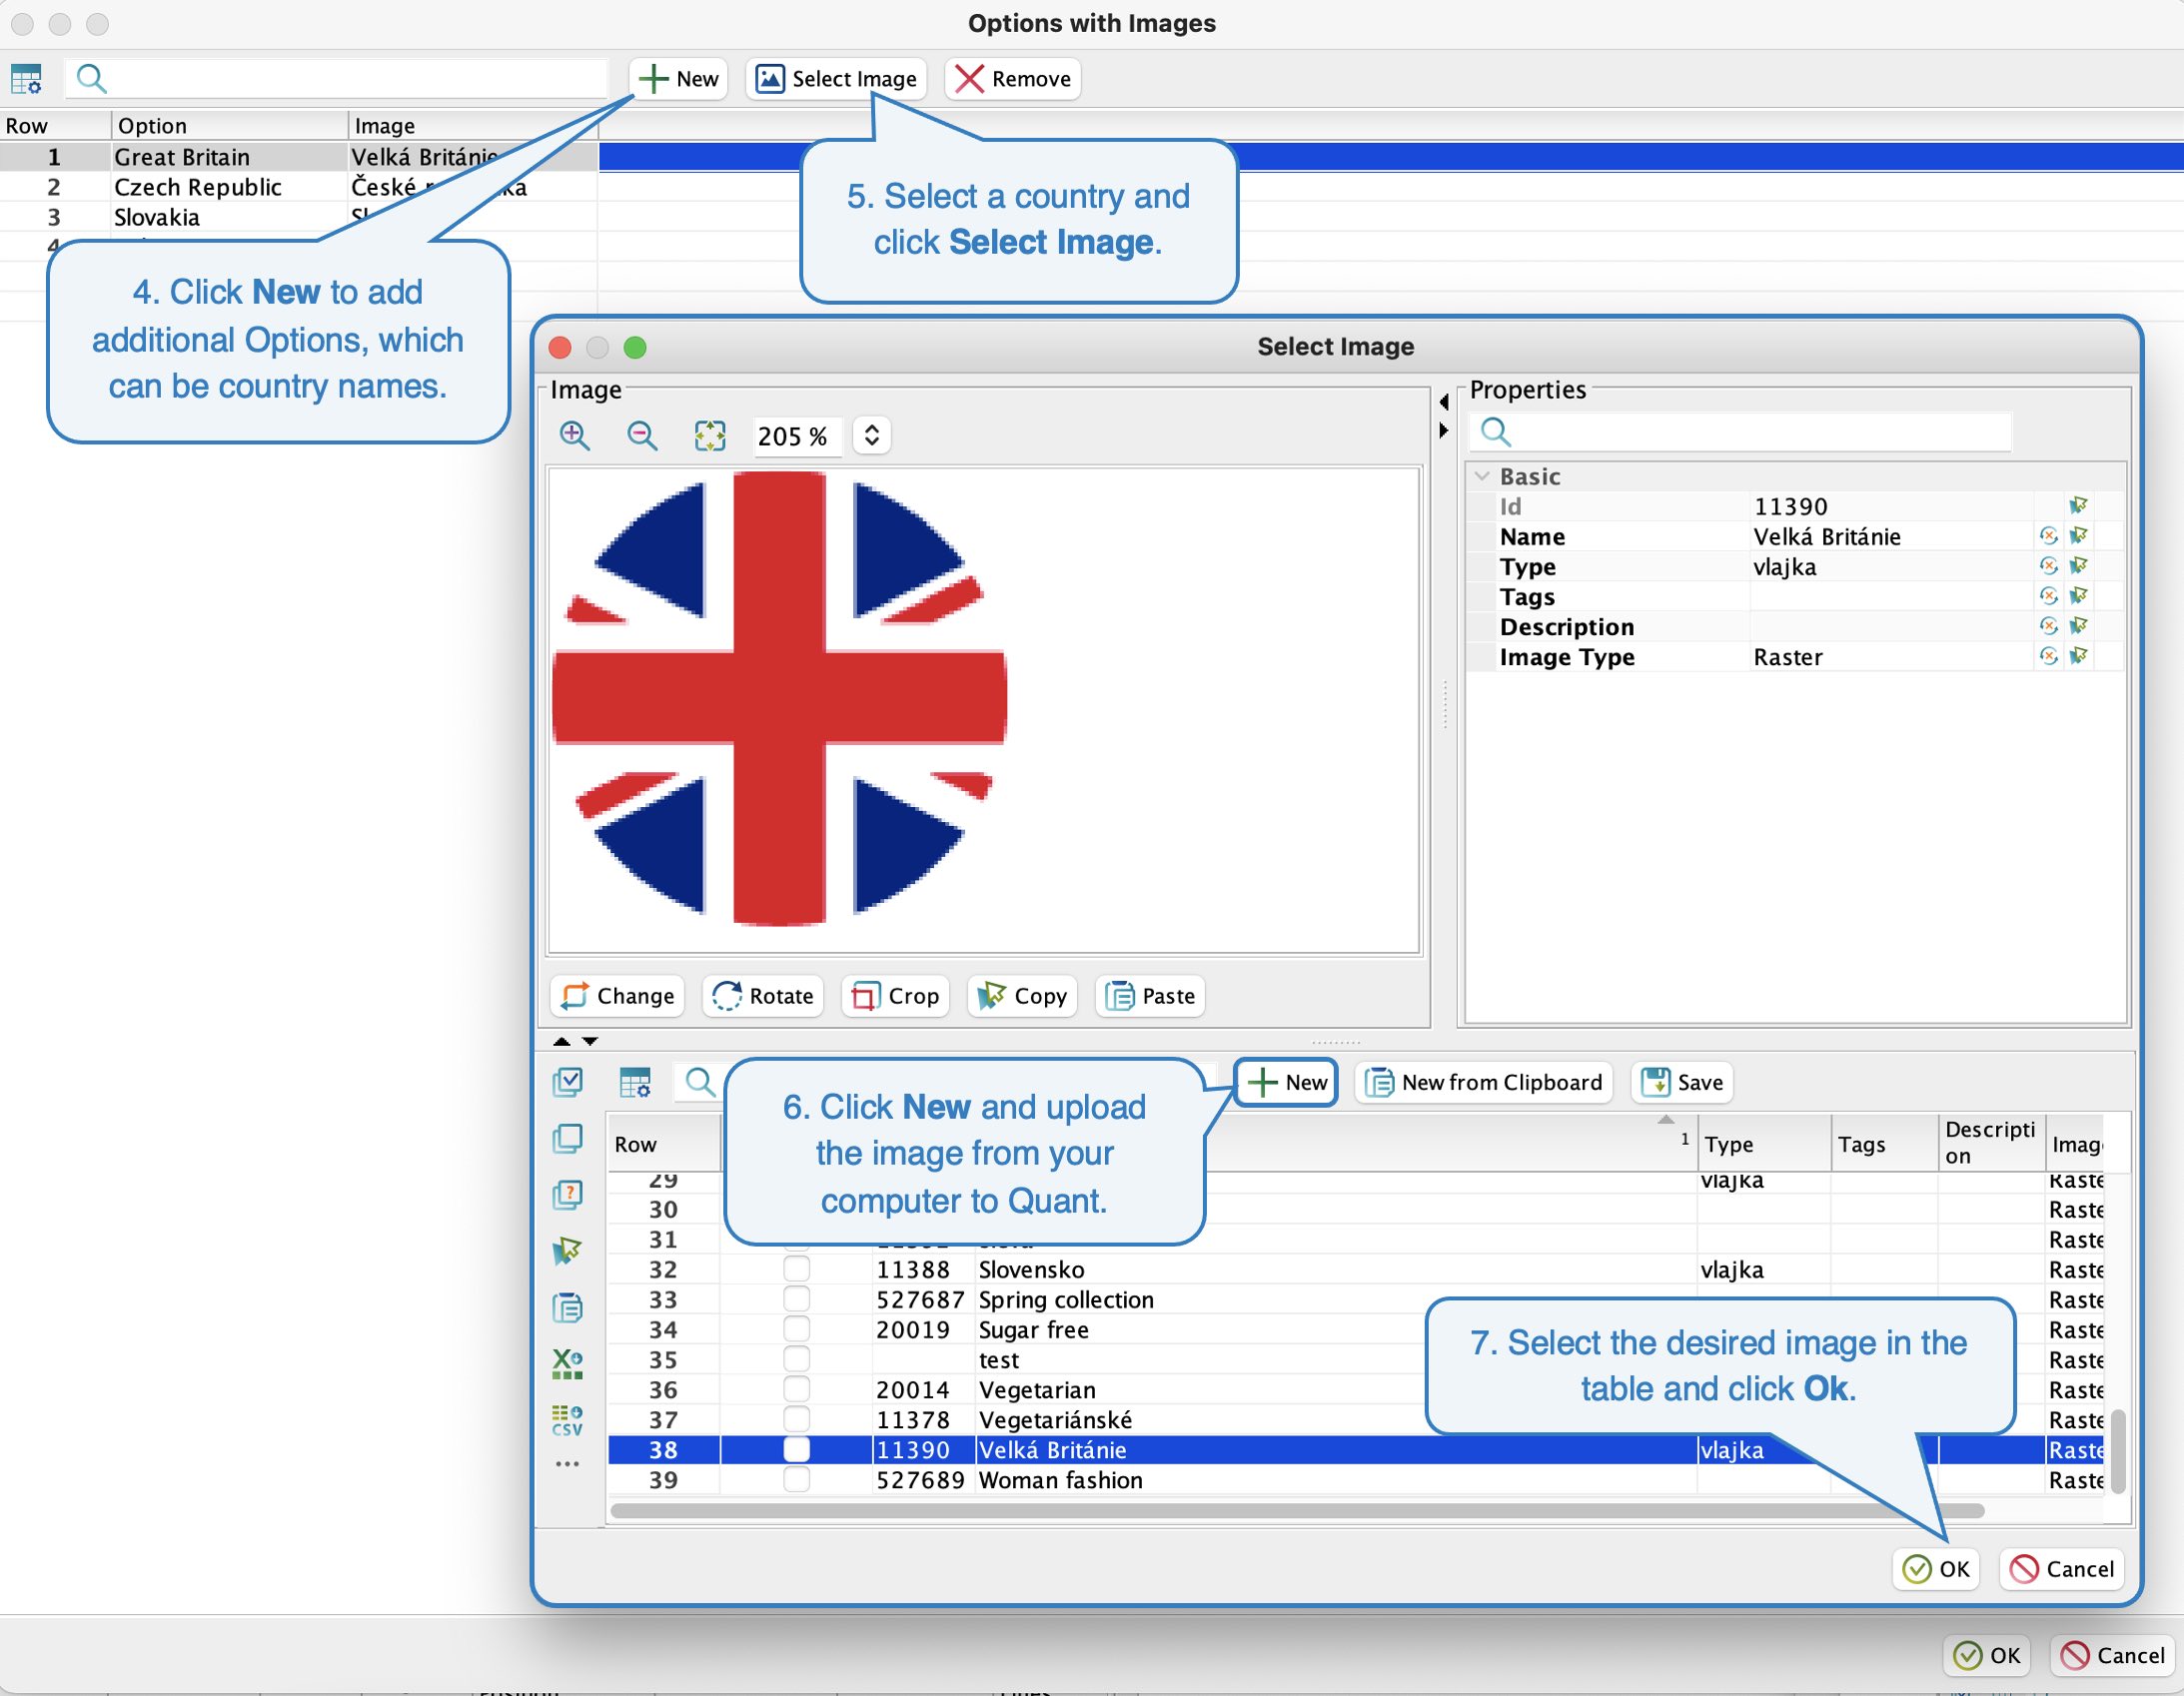
Task: Copy the Type property value
Action: (2079, 566)
